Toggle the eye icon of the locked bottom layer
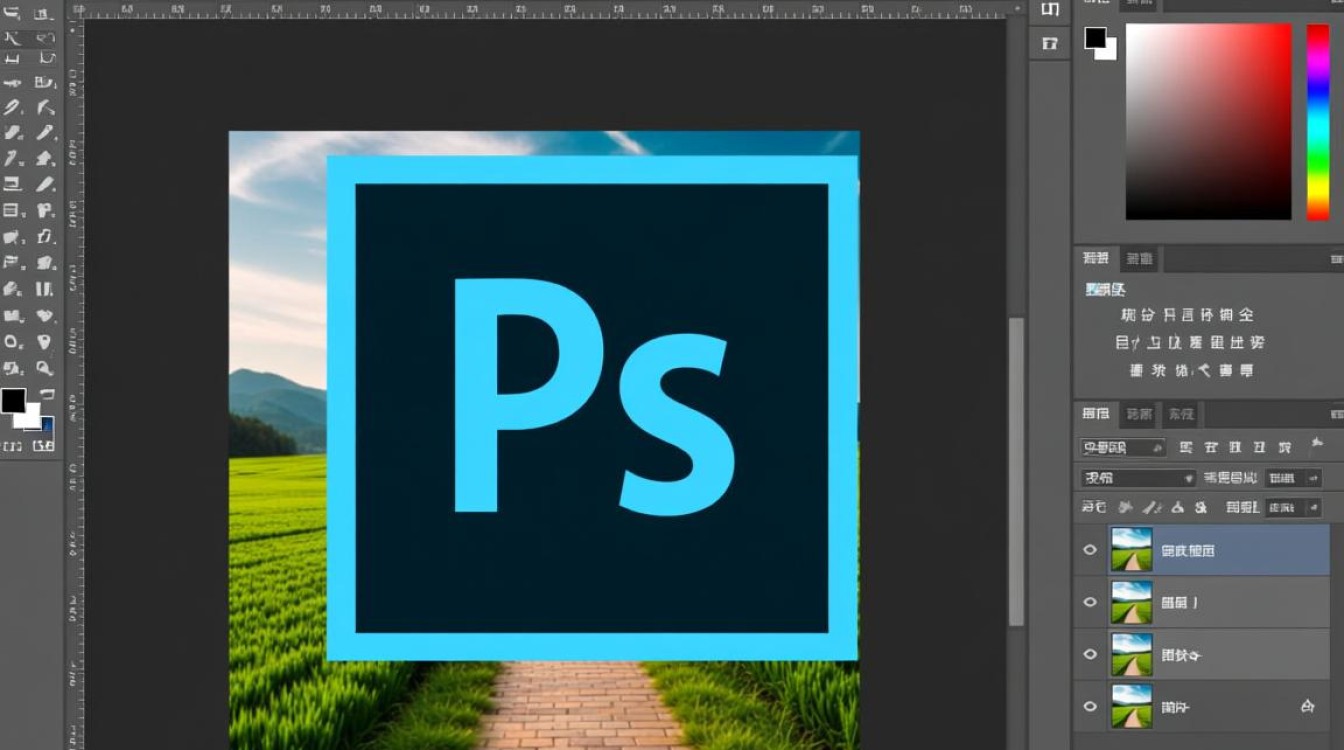Viewport: 1344px width, 750px height. [x=1090, y=706]
